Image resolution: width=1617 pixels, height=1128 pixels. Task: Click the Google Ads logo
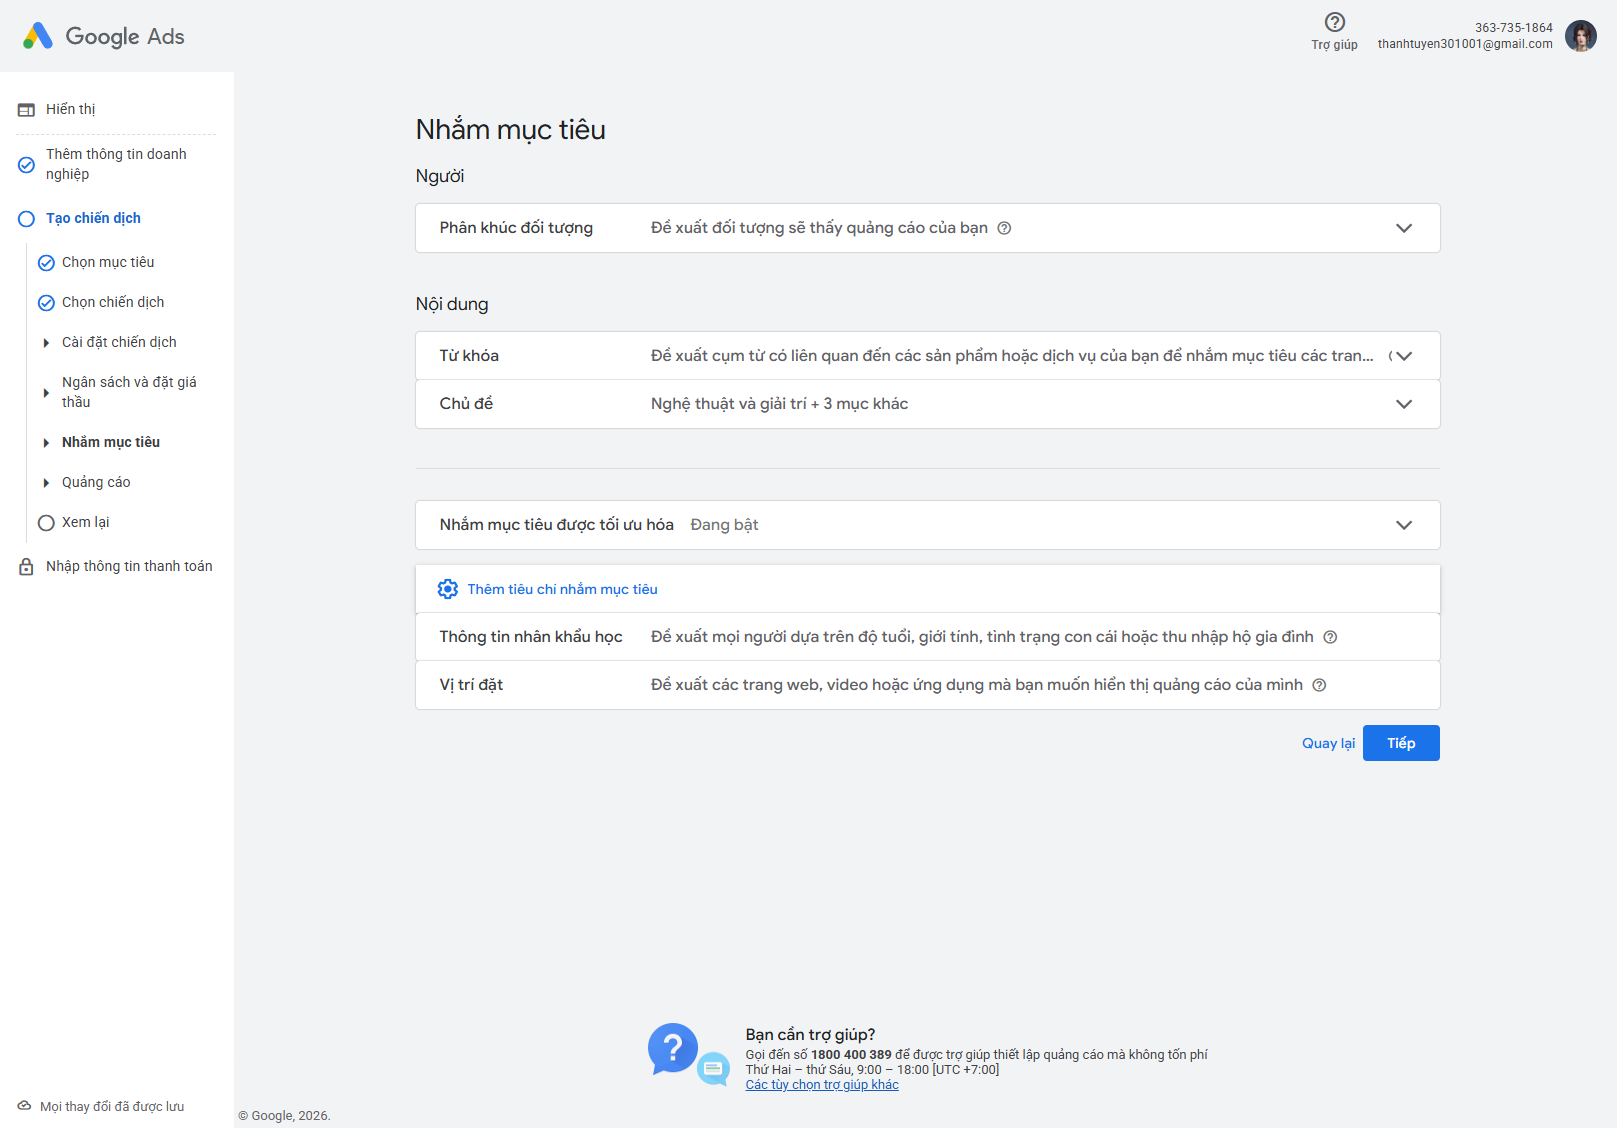click(x=103, y=36)
